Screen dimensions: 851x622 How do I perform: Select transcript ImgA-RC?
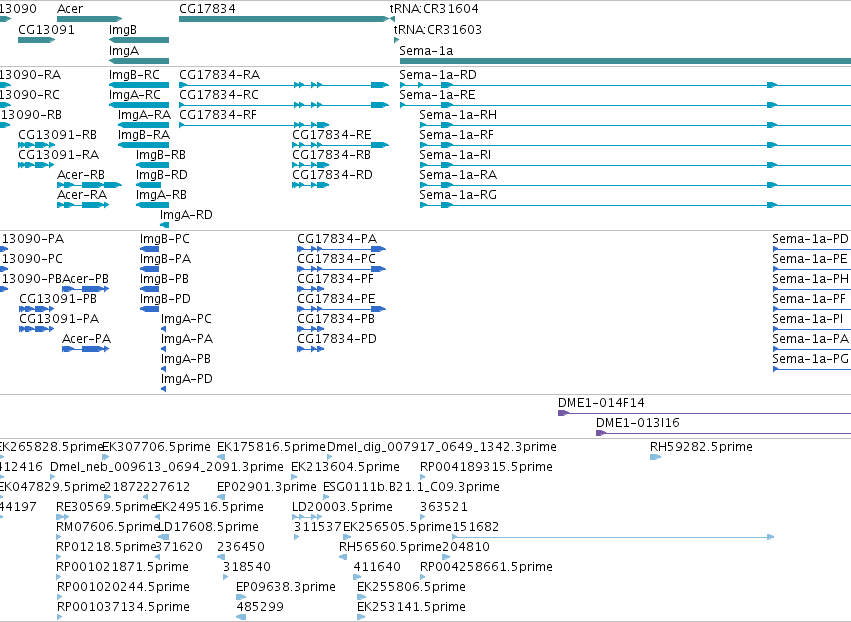[x=139, y=105]
